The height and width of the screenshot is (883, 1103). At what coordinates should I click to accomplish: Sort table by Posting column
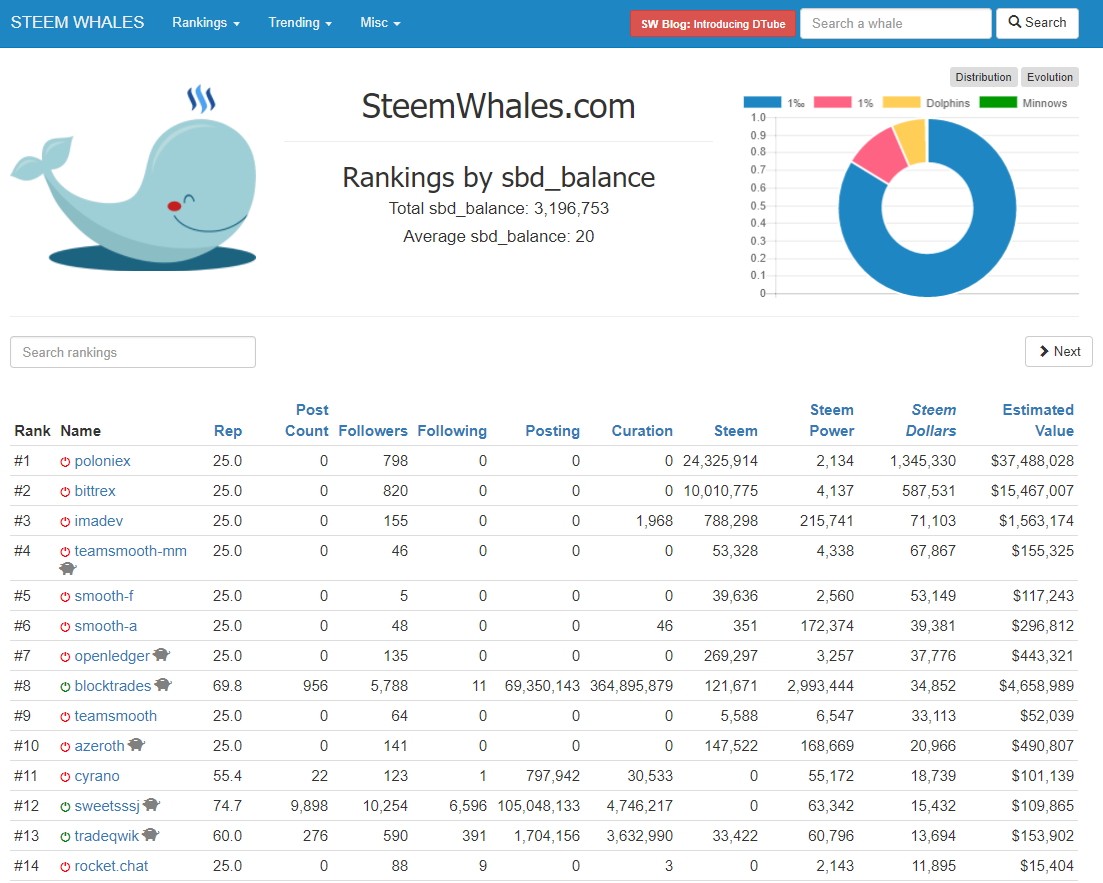pyautogui.click(x=552, y=431)
